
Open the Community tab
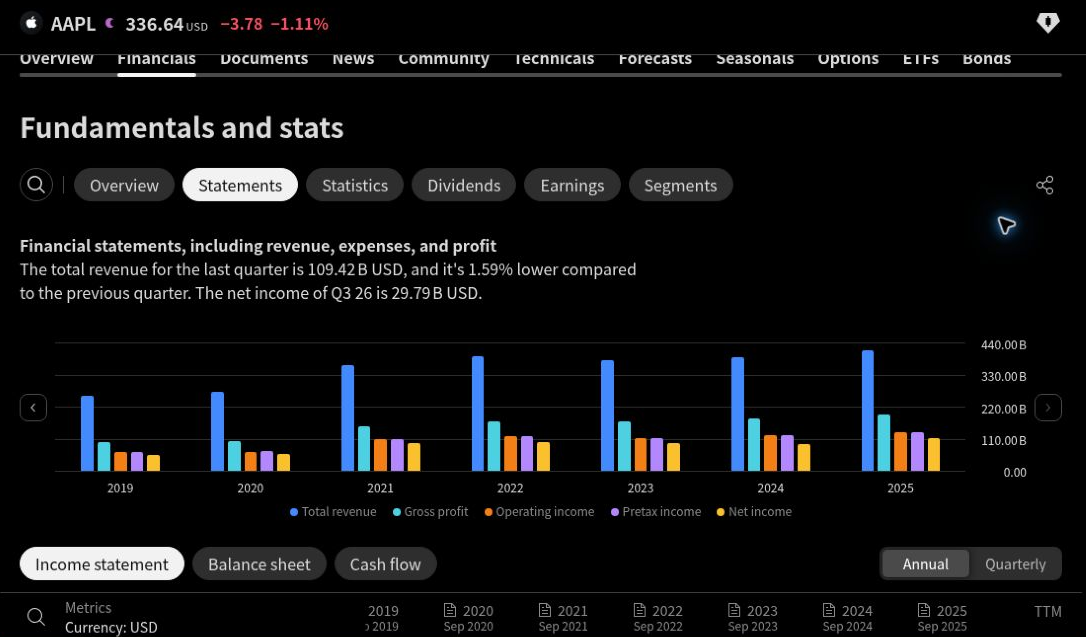click(444, 59)
